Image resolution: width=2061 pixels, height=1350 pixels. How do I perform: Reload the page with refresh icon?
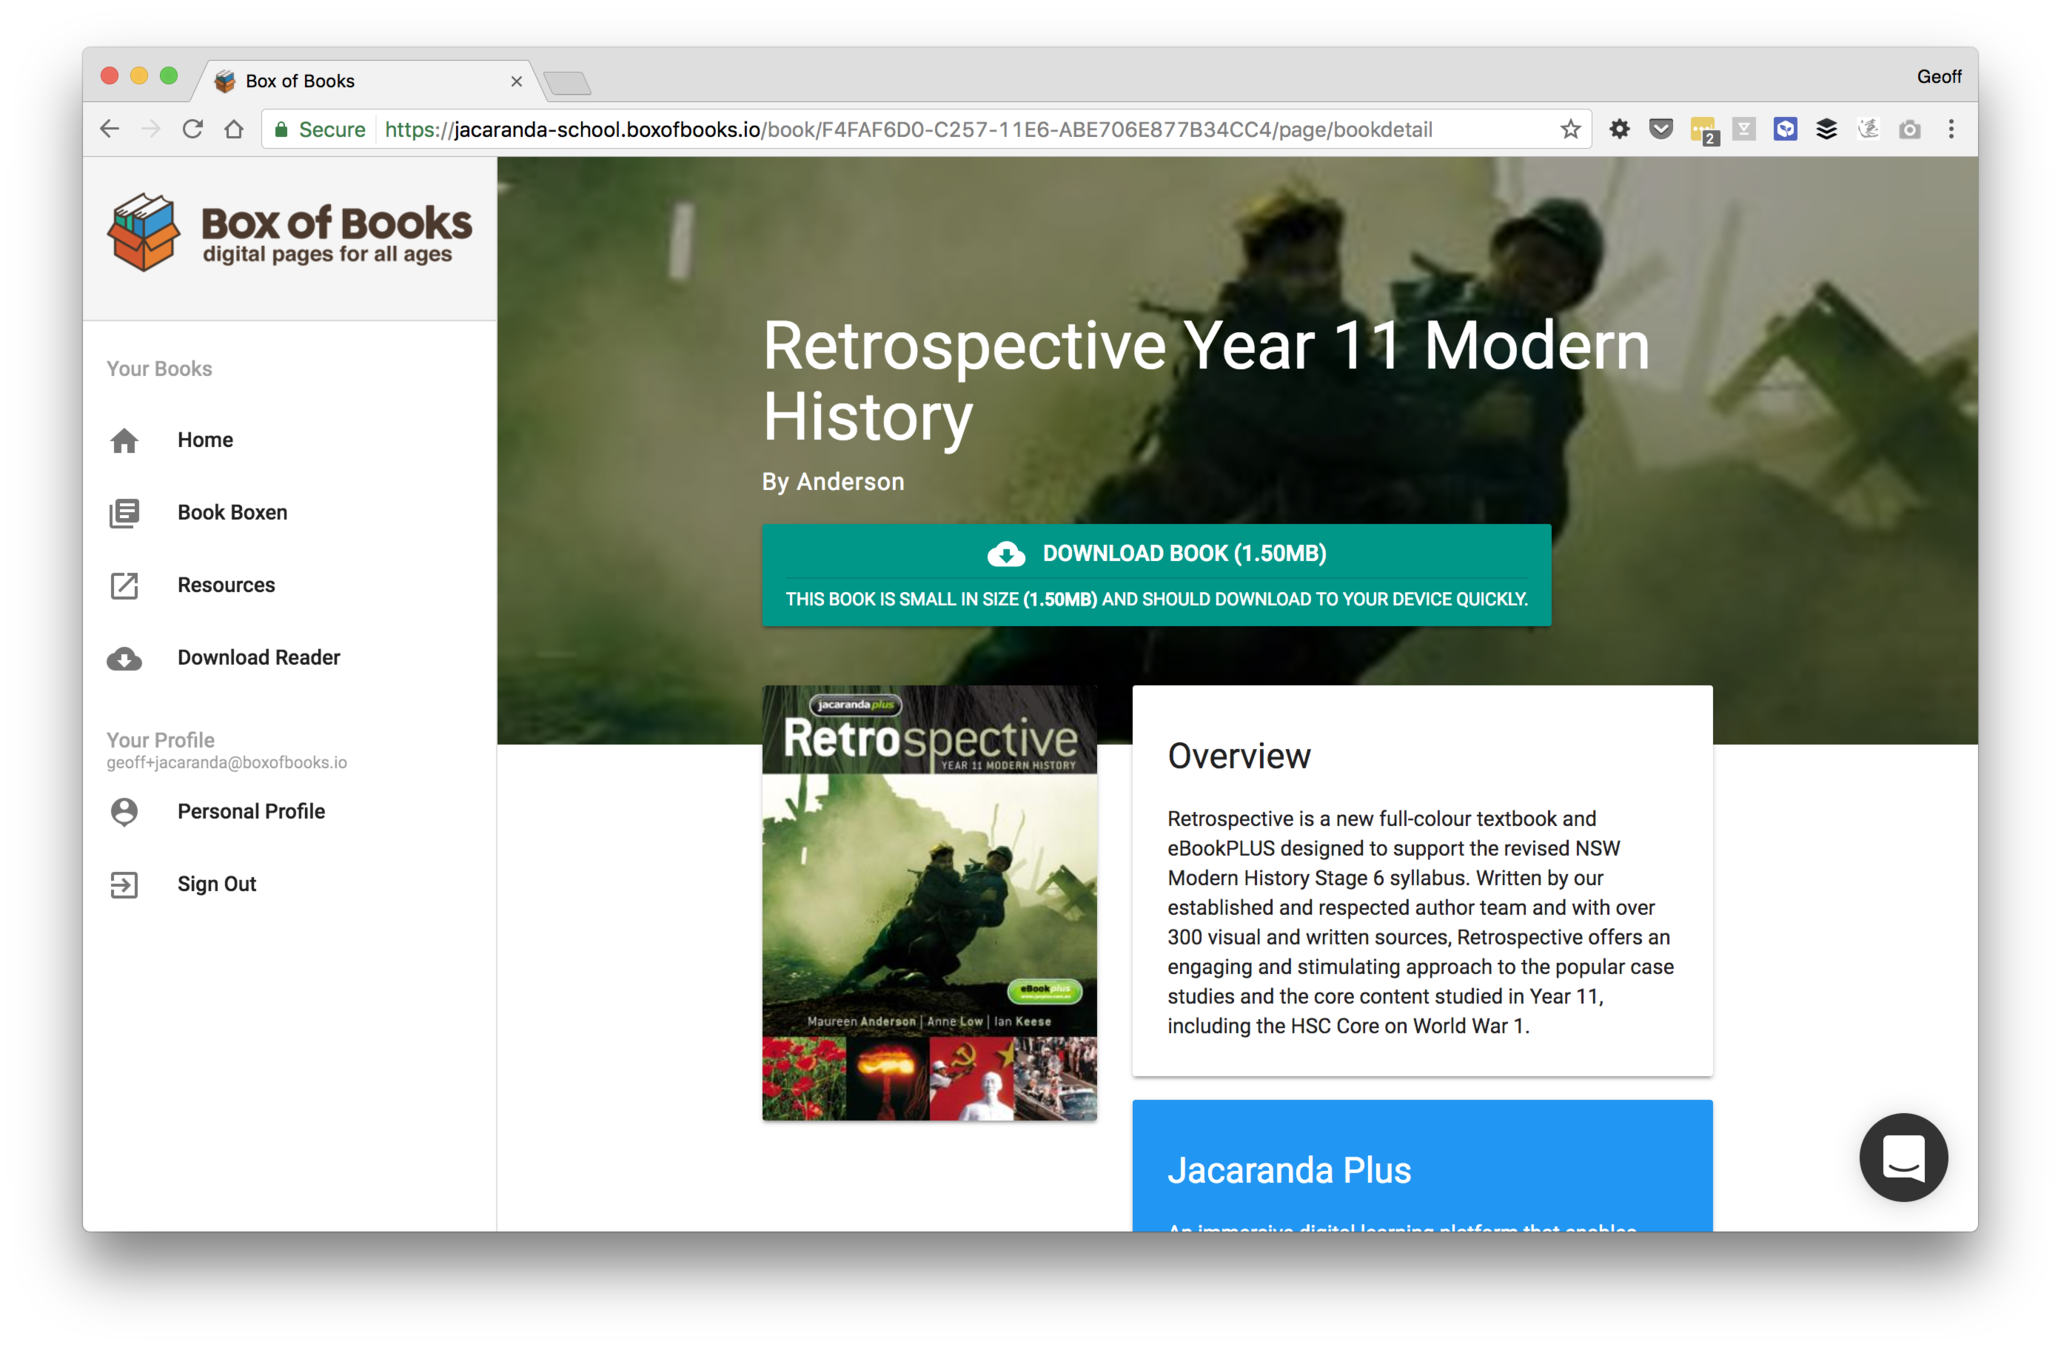pos(193,130)
